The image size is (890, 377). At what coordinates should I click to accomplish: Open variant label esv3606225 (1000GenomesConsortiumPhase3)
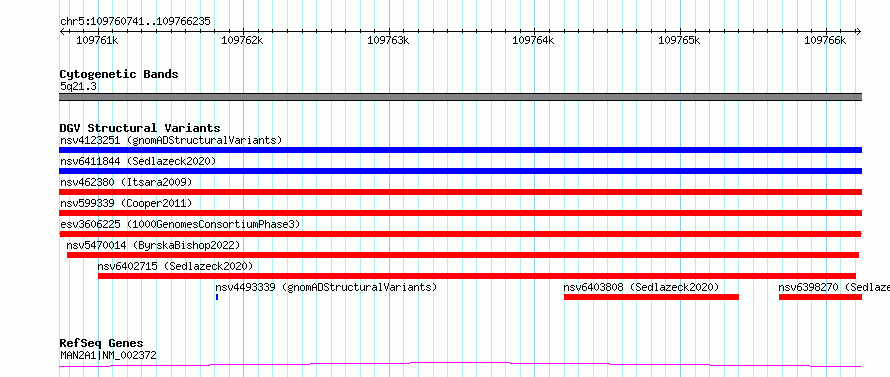180,224
